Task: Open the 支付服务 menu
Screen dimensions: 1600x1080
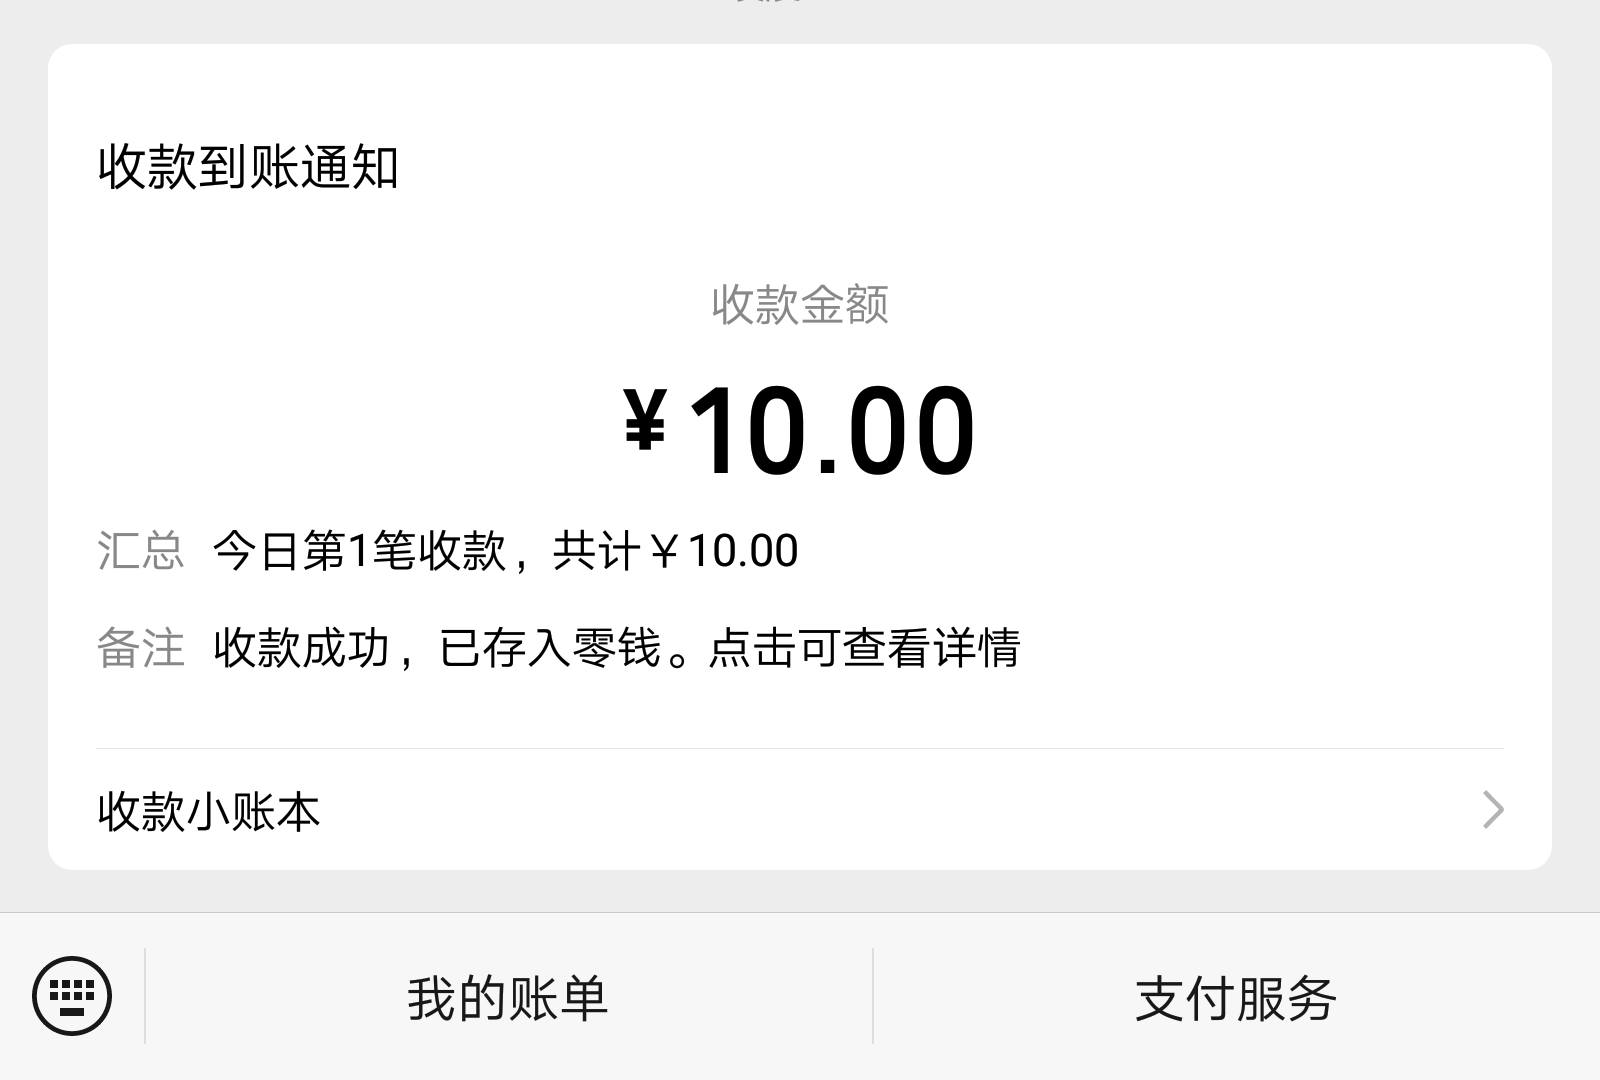Action: click(1236, 998)
